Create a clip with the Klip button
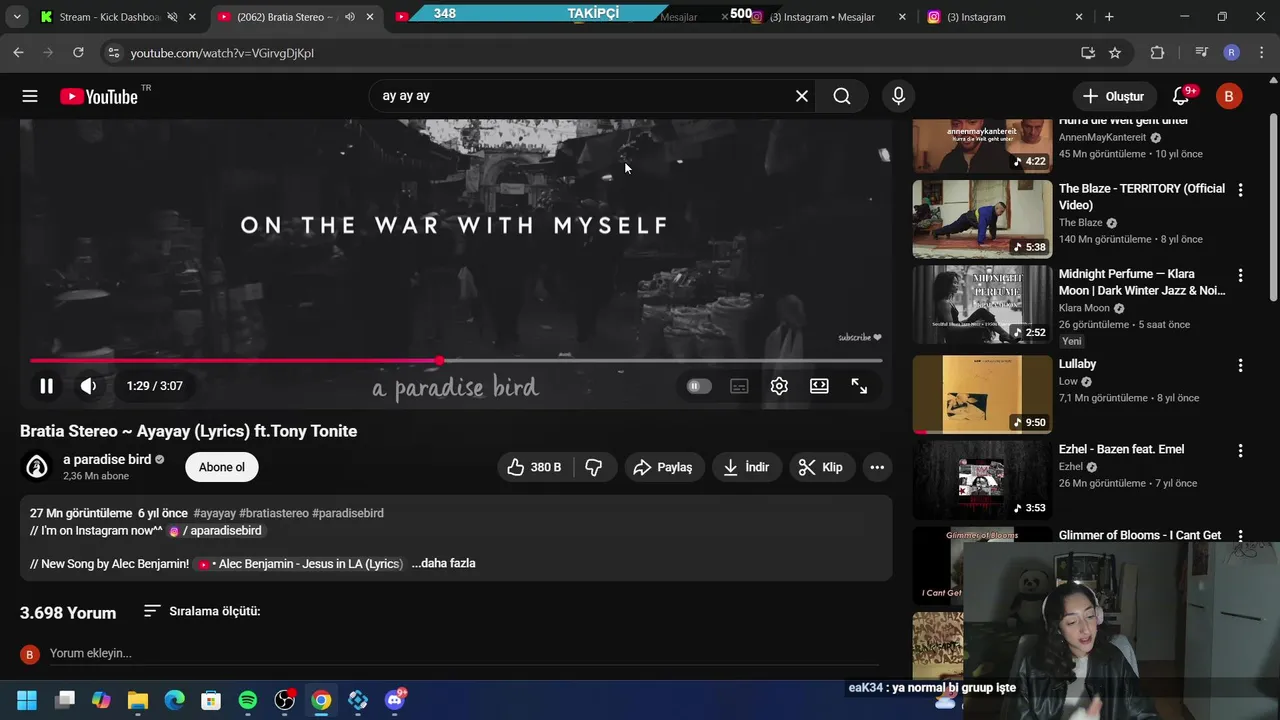The height and width of the screenshot is (720, 1280). [820, 467]
